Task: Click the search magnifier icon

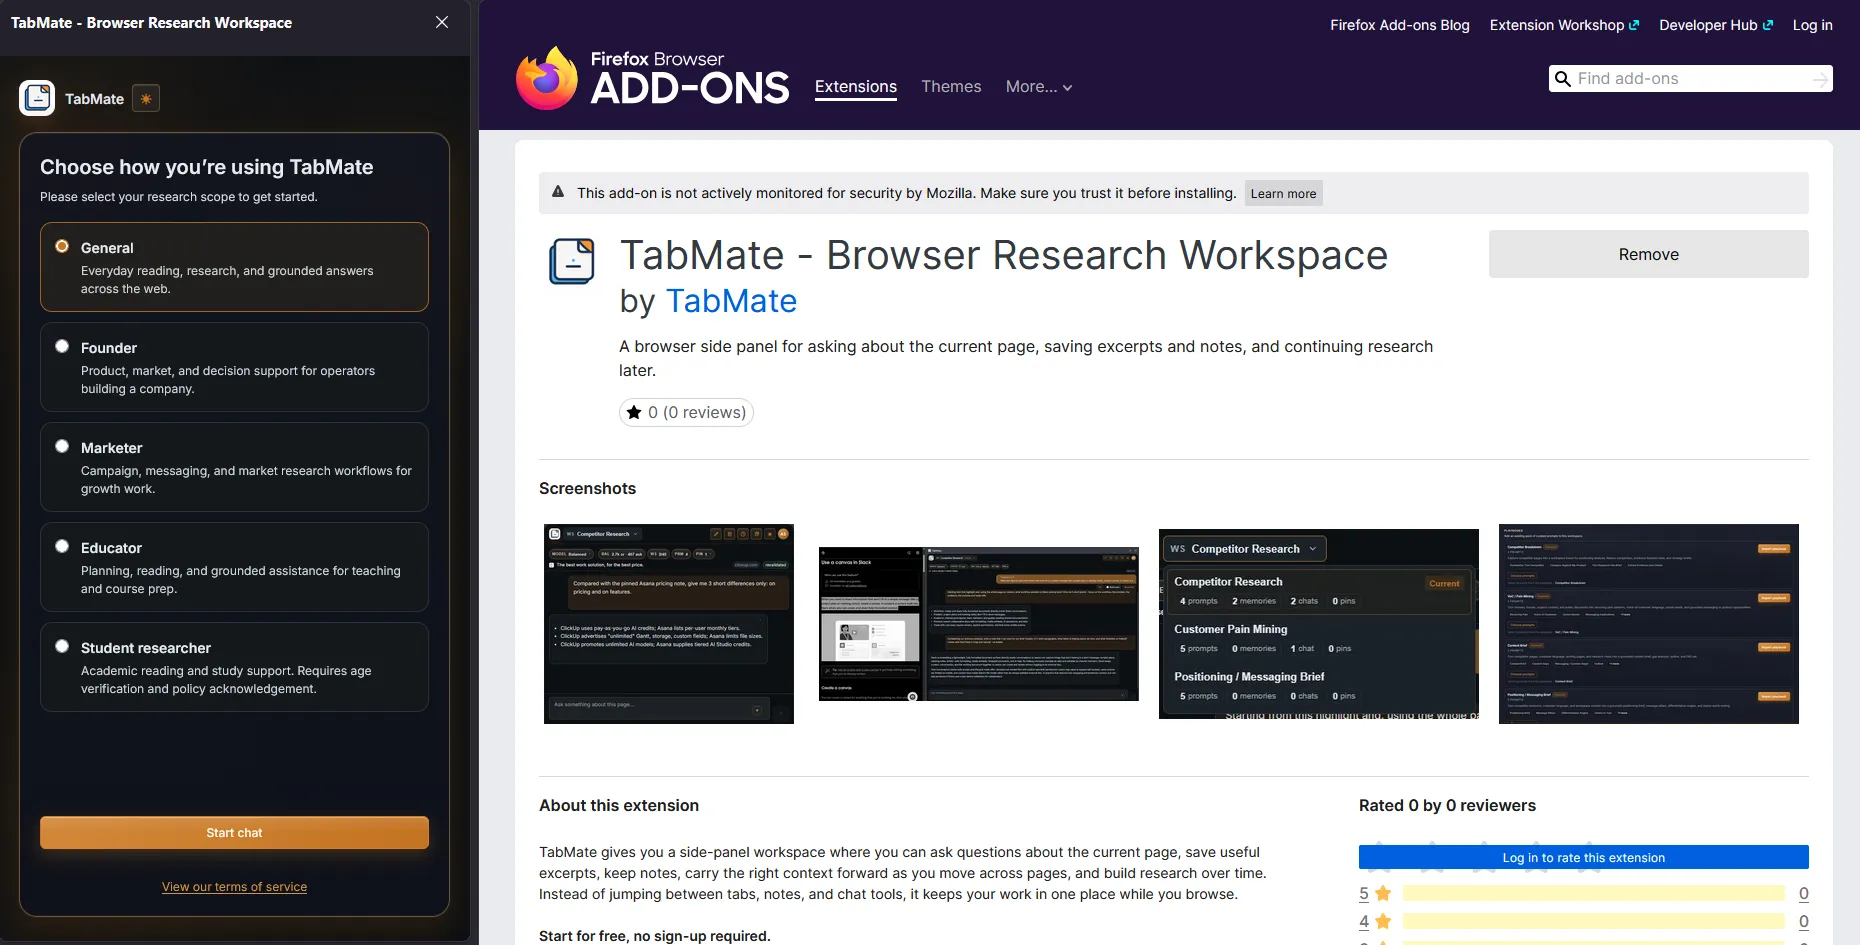Action: click(x=1563, y=79)
